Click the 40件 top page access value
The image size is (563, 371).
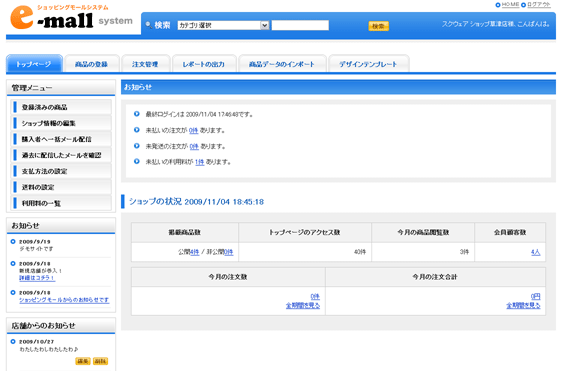pyautogui.click(x=360, y=252)
